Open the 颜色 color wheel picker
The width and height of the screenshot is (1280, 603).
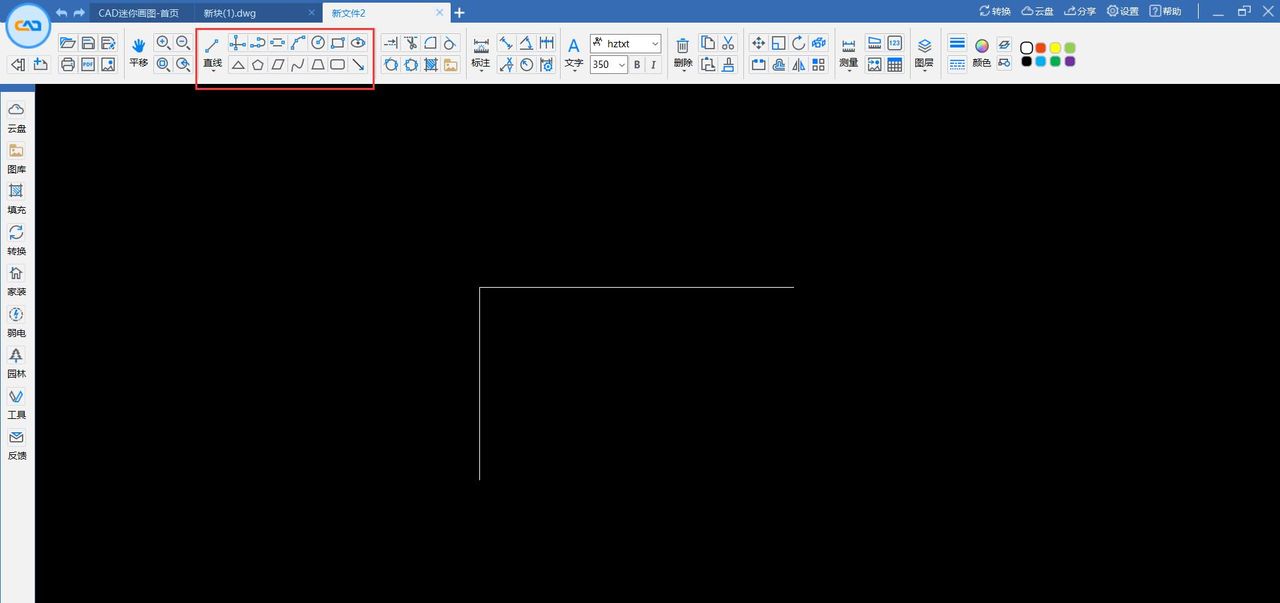click(x=981, y=46)
